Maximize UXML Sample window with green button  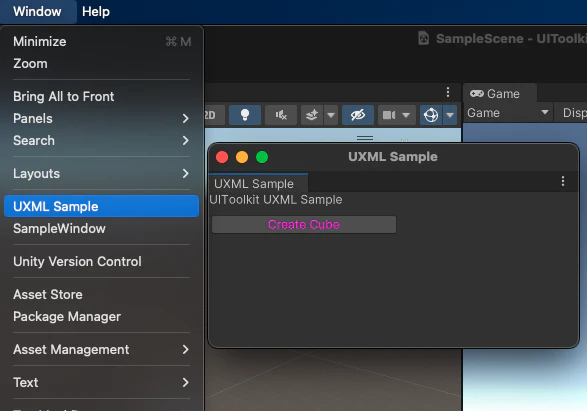click(x=262, y=157)
